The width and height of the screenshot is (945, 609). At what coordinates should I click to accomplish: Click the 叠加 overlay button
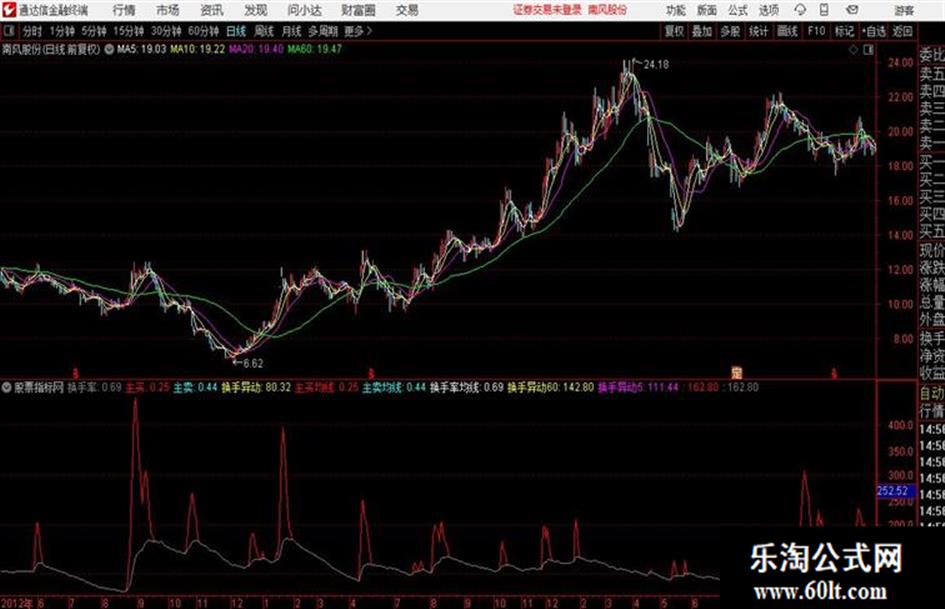702,31
